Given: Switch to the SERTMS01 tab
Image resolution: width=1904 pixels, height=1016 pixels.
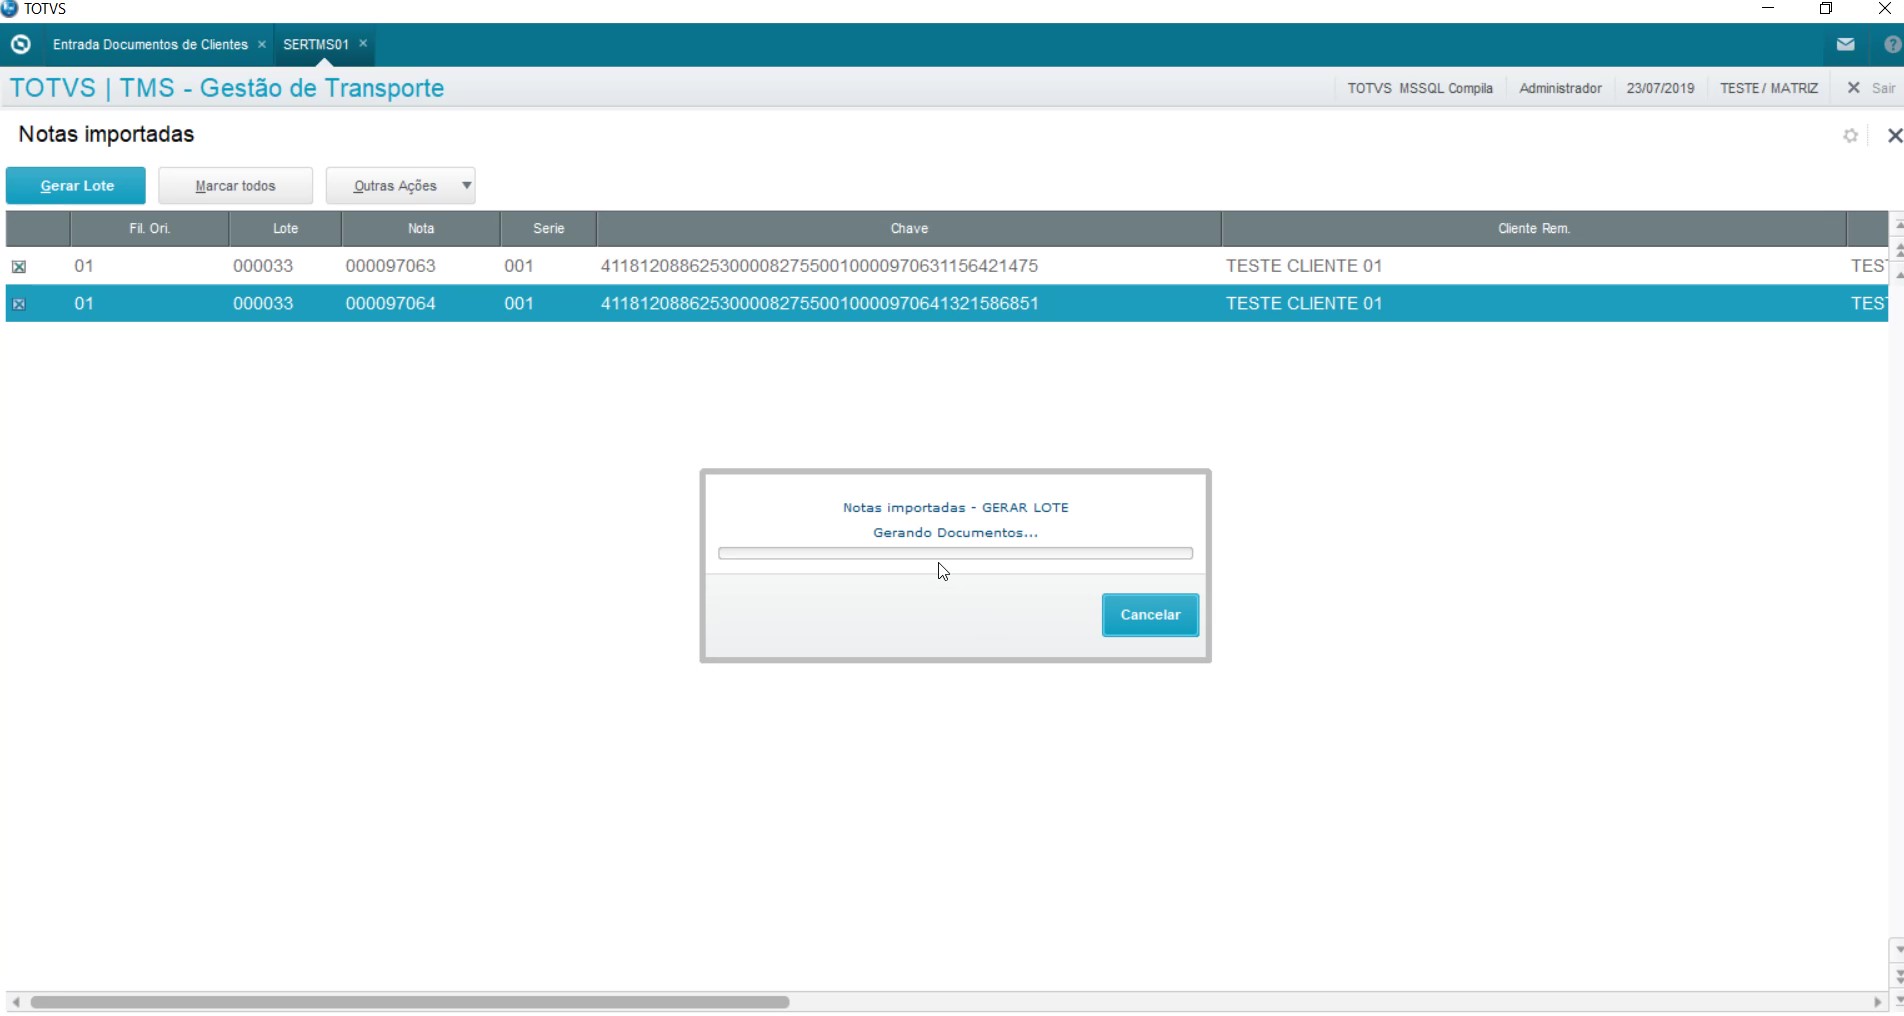Looking at the screenshot, I should click(x=316, y=44).
